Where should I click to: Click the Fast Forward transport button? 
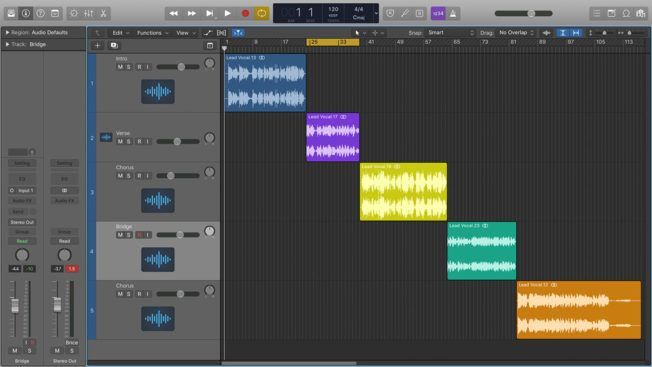[x=192, y=13]
